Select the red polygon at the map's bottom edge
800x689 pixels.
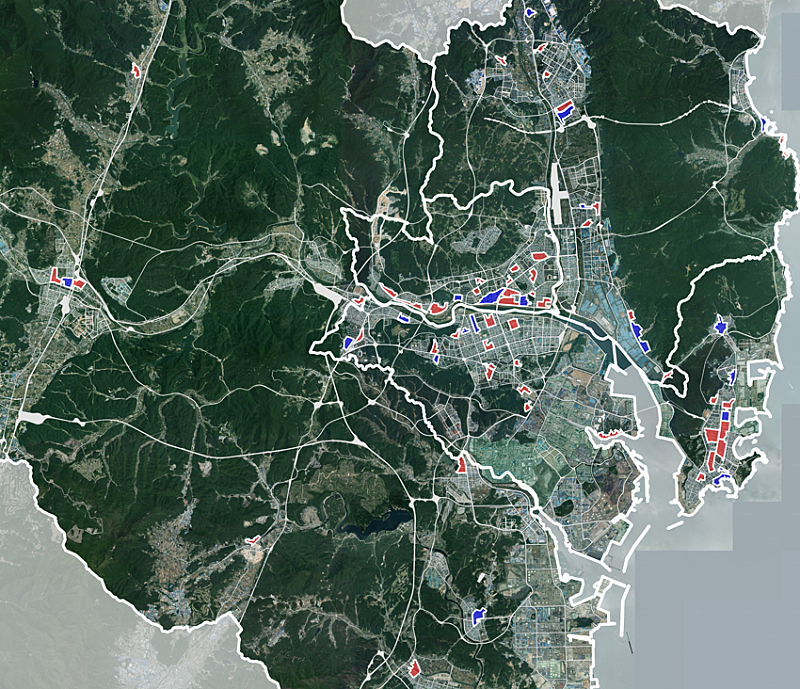pyautogui.click(x=414, y=669)
